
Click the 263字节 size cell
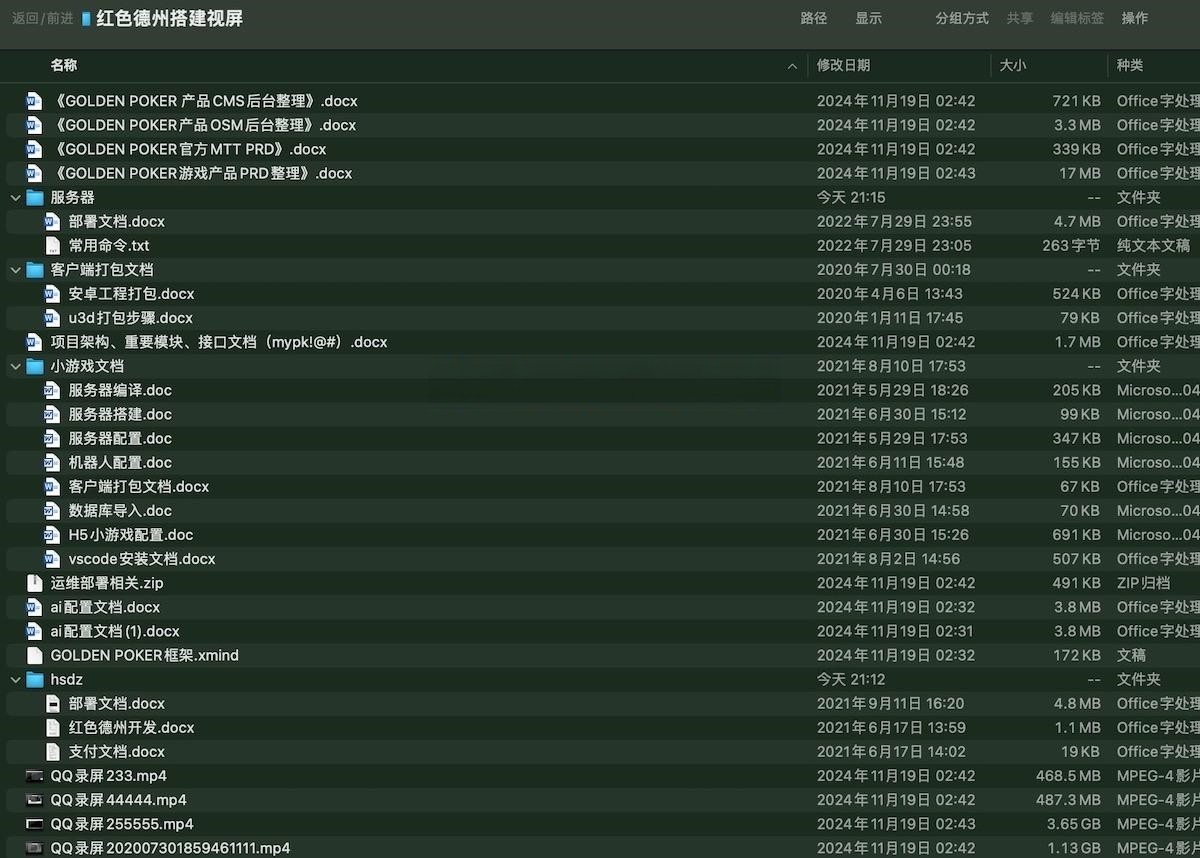pyautogui.click(x=1071, y=245)
